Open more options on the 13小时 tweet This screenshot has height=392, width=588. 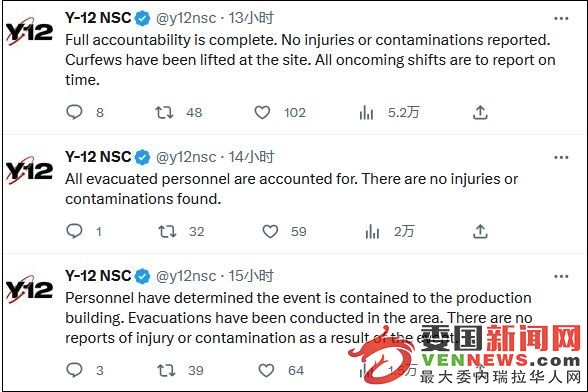click(561, 18)
